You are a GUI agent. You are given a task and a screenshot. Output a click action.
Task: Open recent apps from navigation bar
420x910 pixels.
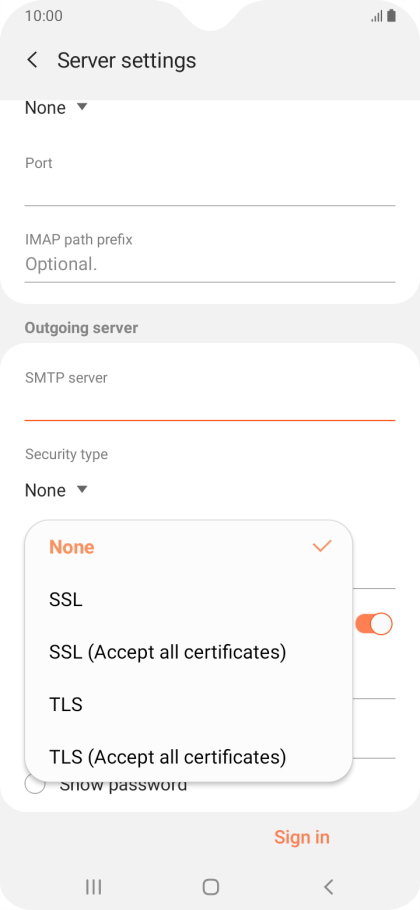click(x=93, y=886)
